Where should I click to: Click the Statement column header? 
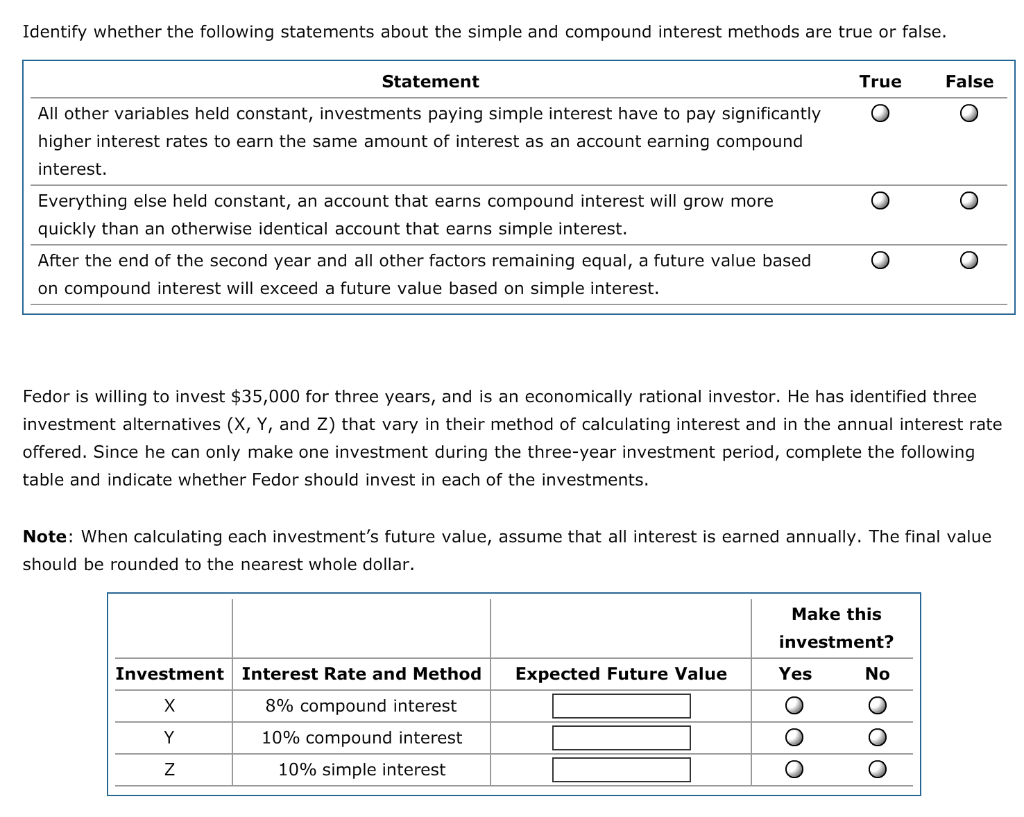430,81
